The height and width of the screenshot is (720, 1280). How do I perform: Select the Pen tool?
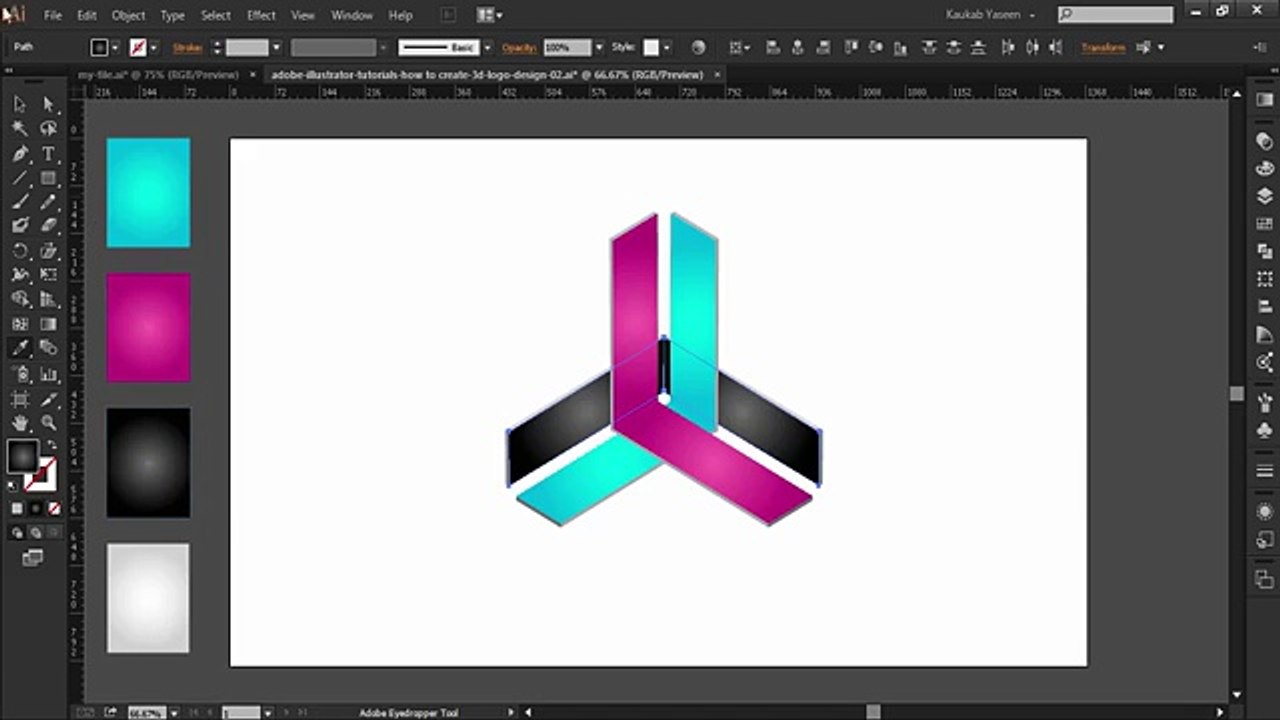[20, 154]
